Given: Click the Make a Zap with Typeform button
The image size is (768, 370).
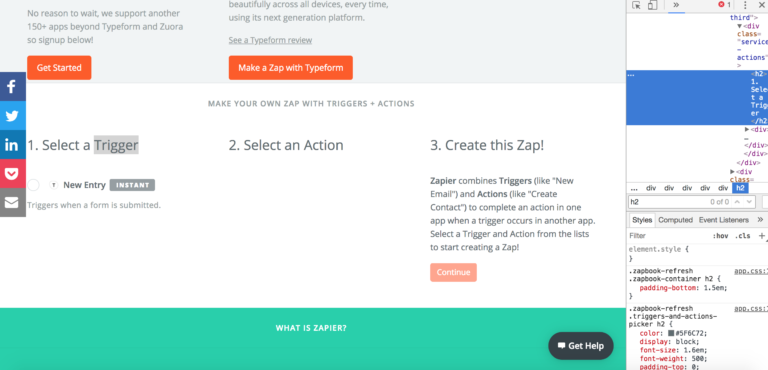Looking at the screenshot, I should (x=290, y=68).
